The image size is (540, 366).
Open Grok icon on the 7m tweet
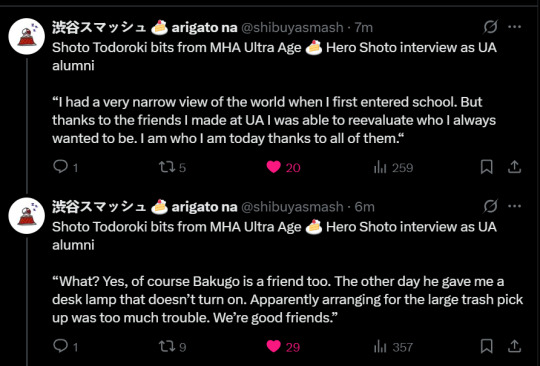490,27
